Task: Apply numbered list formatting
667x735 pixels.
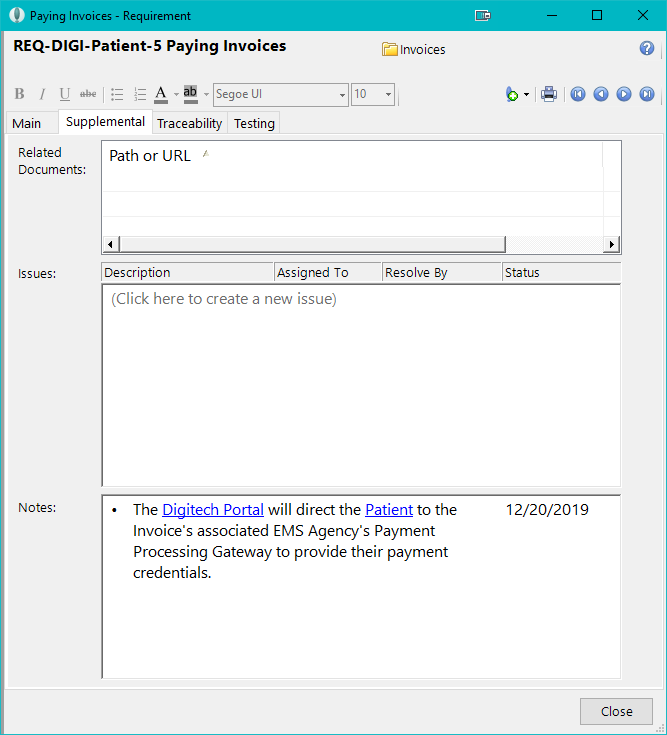Action: [140, 94]
